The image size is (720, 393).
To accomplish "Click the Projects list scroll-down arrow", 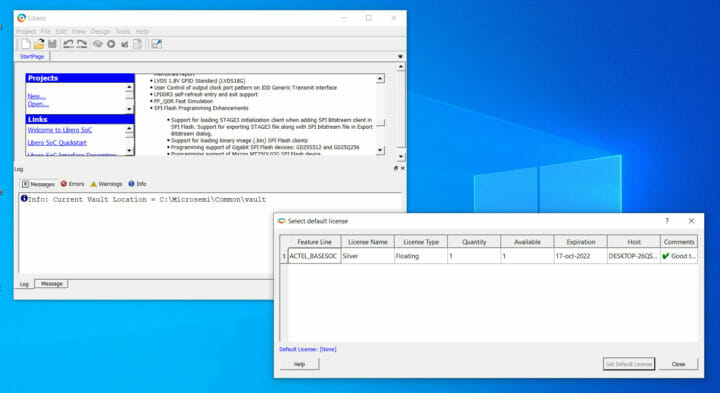I will [x=129, y=109].
